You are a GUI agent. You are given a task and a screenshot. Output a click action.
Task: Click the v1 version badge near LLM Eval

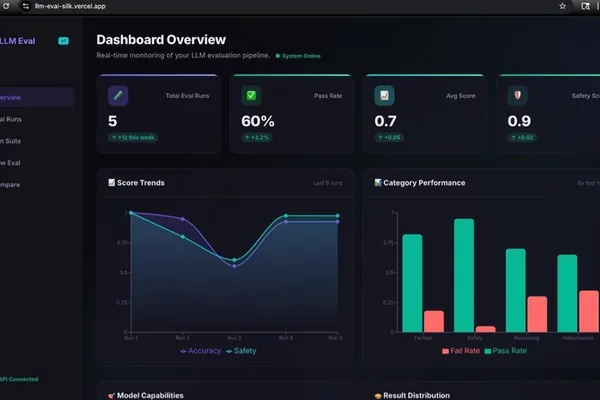pos(63,41)
